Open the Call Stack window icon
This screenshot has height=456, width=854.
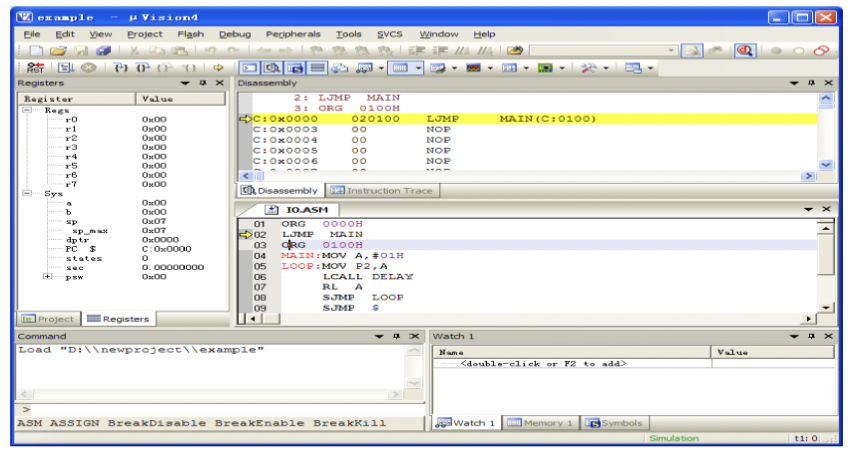[x=340, y=68]
